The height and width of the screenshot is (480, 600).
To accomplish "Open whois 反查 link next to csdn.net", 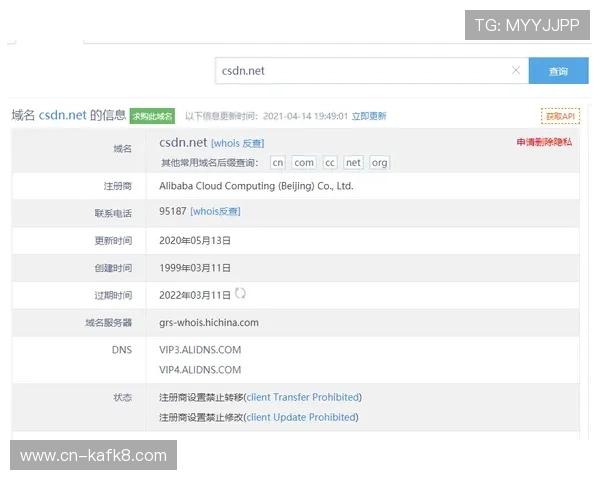I will click(x=238, y=143).
